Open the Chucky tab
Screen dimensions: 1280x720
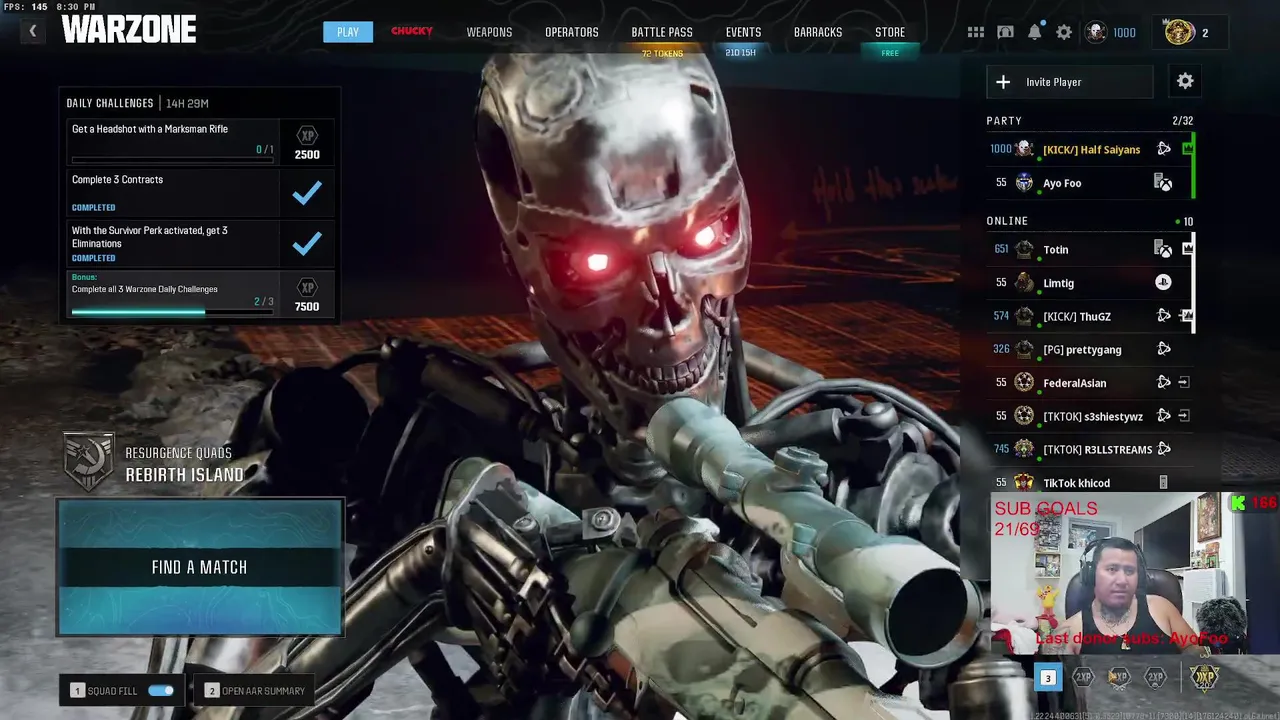(412, 31)
